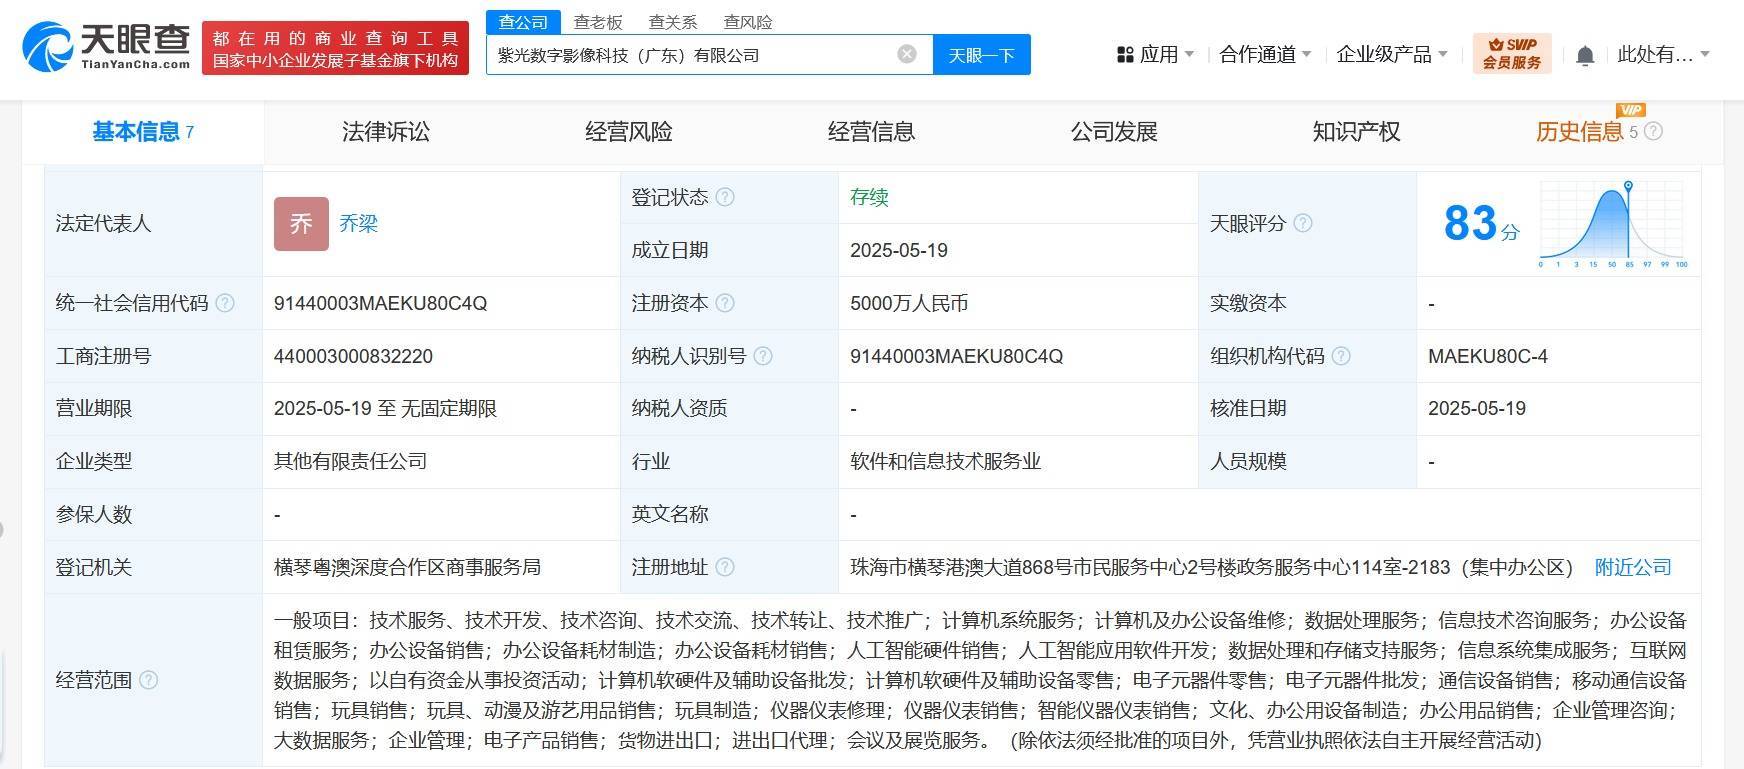Screen dimensions: 1744x769
Task: Click the SVIP 会员服务 badge
Action: [x=1512, y=54]
